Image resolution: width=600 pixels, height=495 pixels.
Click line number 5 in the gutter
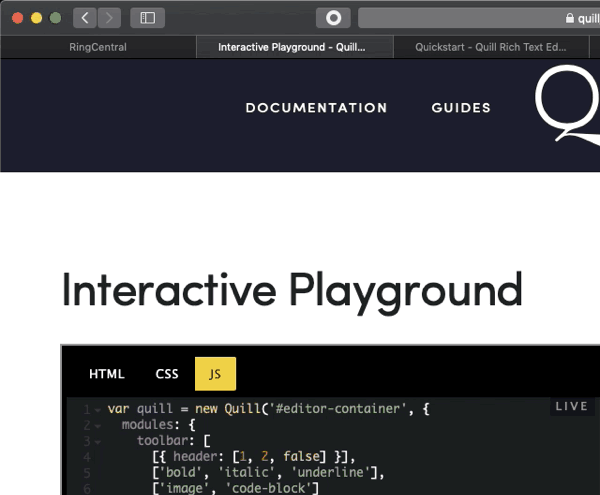pos(87,473)
